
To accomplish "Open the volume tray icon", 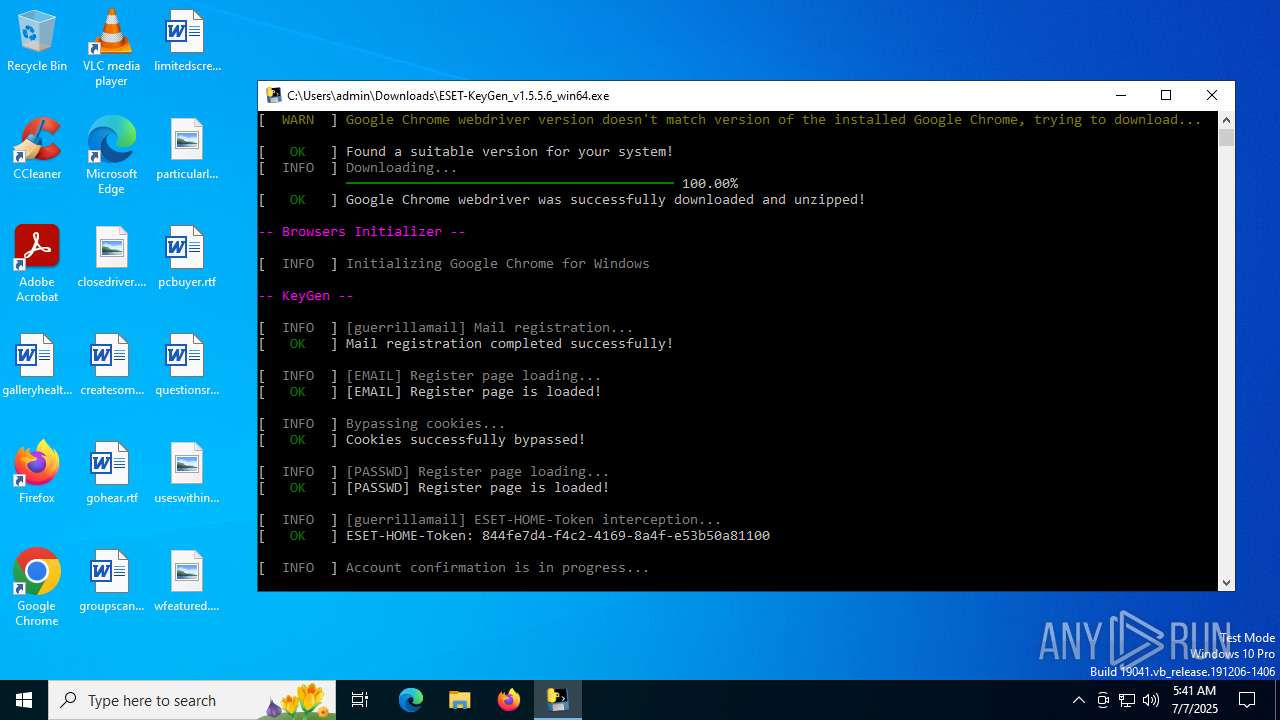I will 1151,700.
